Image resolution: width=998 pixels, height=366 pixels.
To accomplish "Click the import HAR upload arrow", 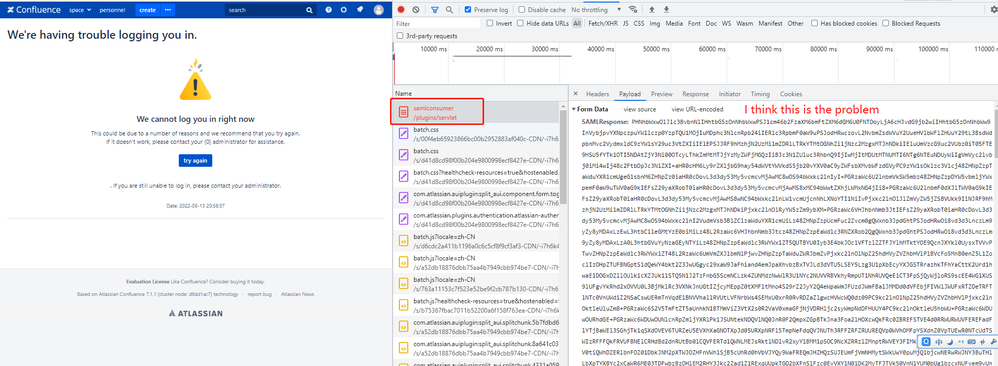I will (x=651, y=10).
